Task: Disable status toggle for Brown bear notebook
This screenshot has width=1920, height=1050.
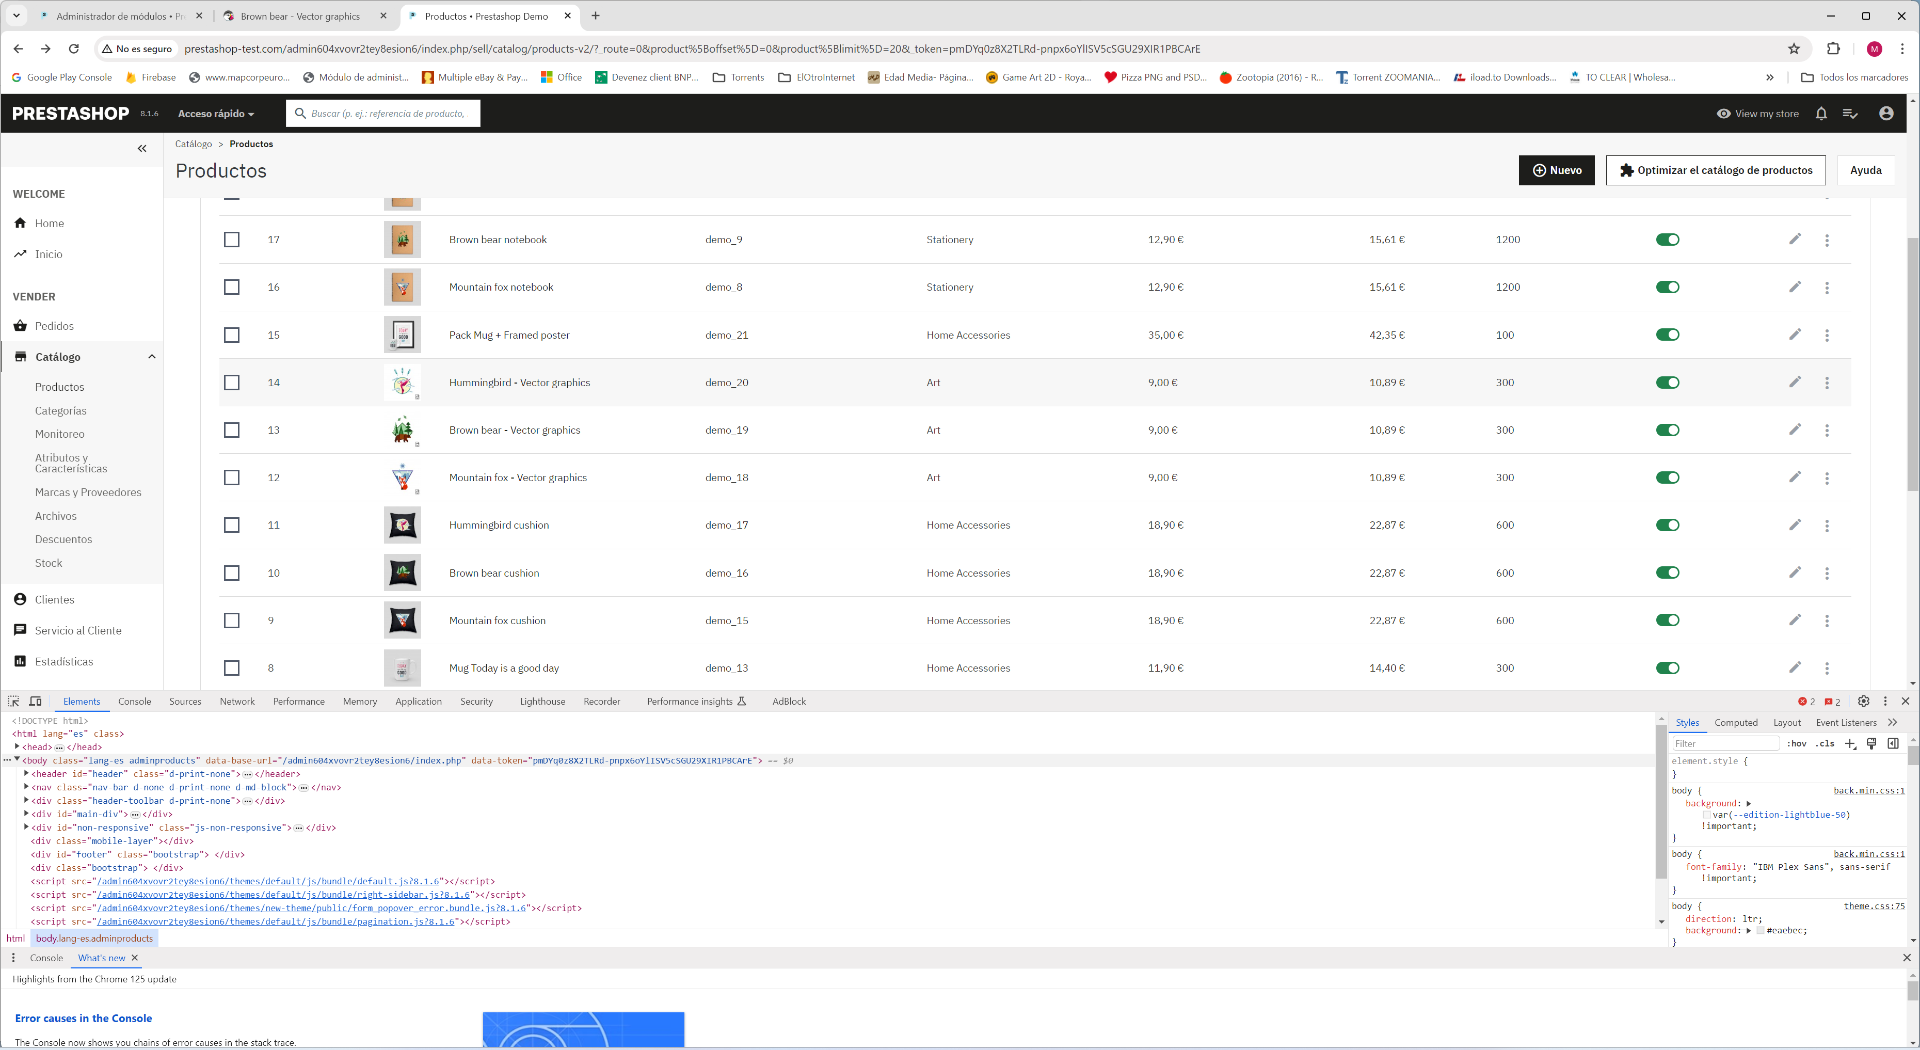Action: point(1667,239)
